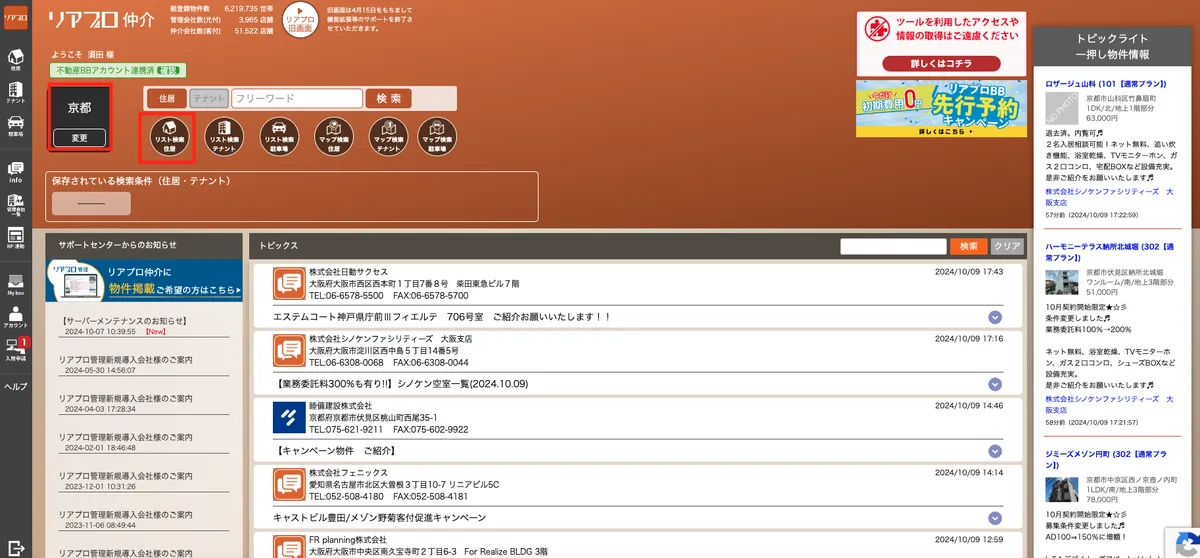The height and width of the screenshot is (558, 1200).
Task: Click the 睦備建設 company logo icon
Action: [289, 417]
